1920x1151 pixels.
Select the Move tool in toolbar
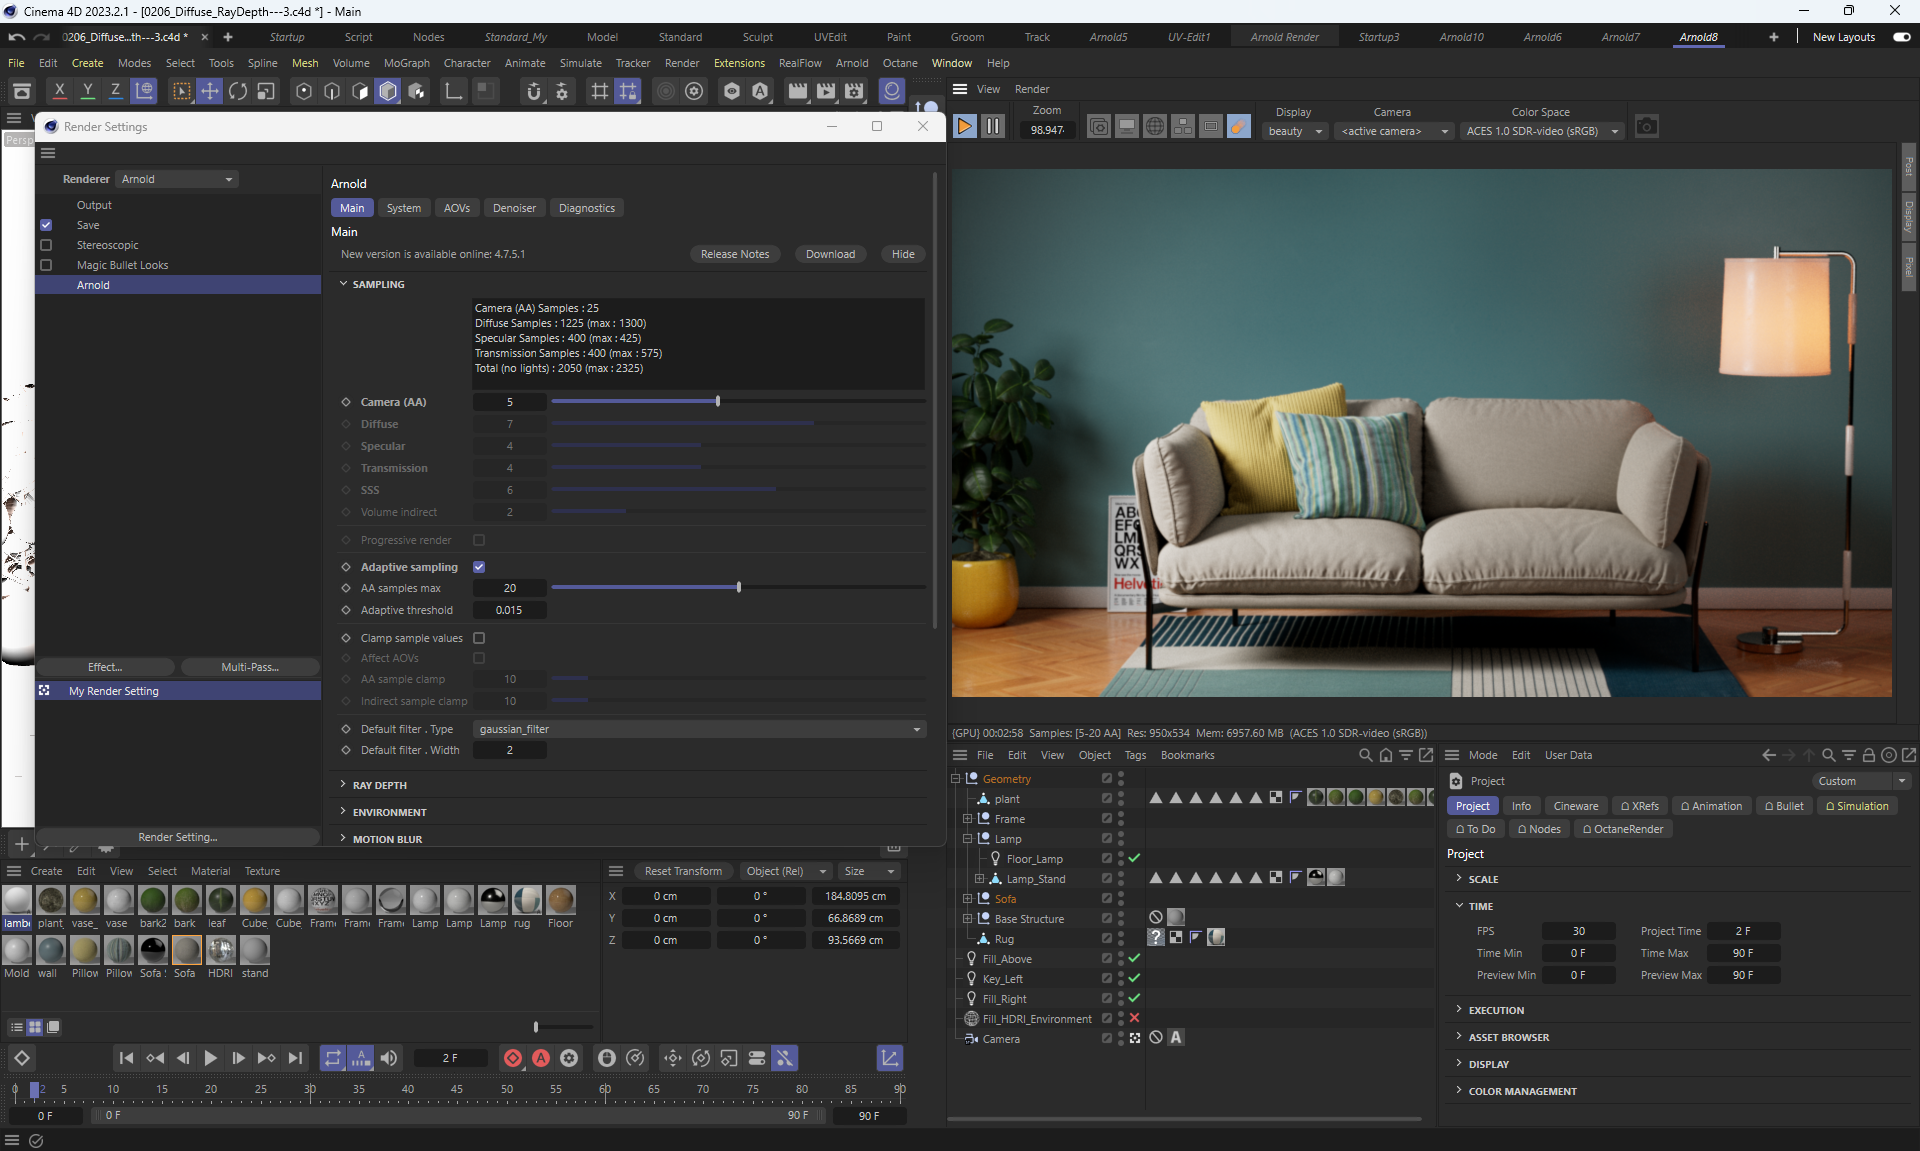[210, 92]
